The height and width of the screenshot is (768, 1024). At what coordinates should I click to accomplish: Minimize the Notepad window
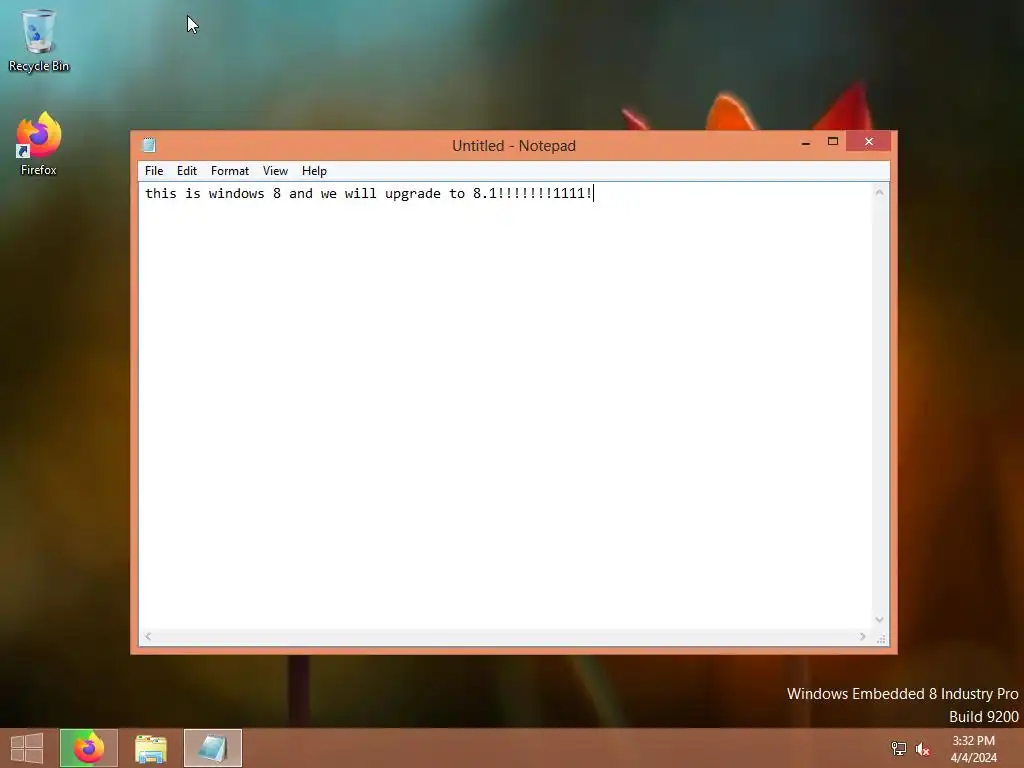point(806,142)
